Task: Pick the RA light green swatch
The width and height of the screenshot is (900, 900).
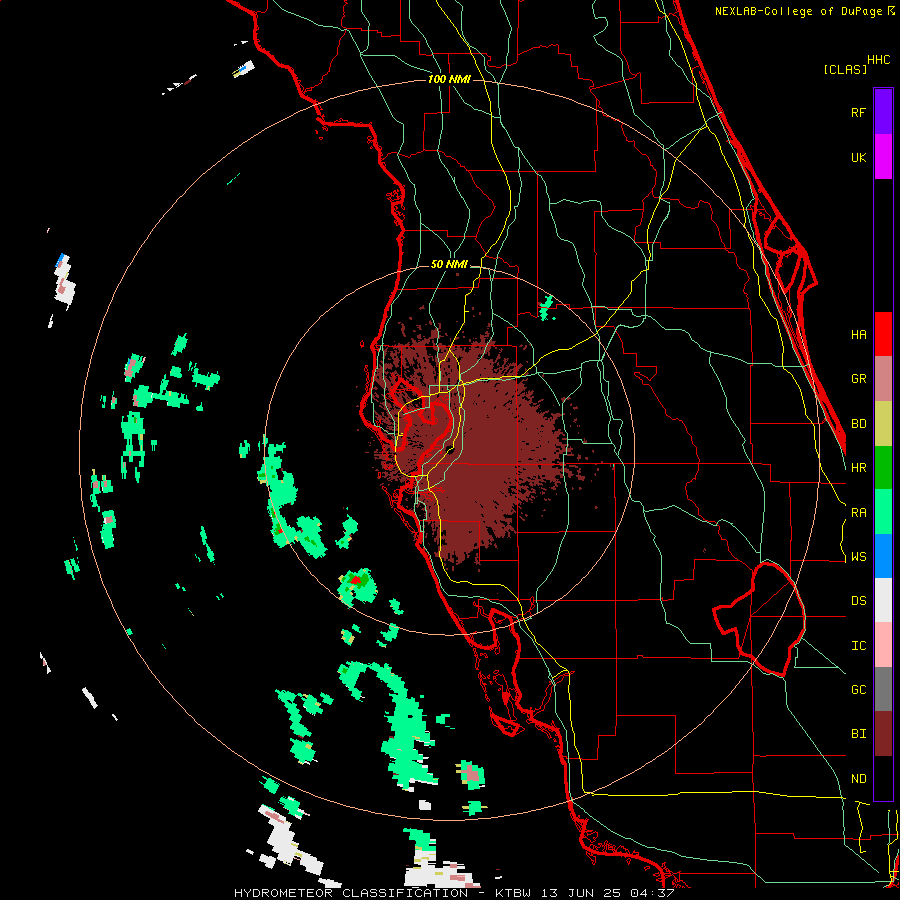Action: coord(883,512)
